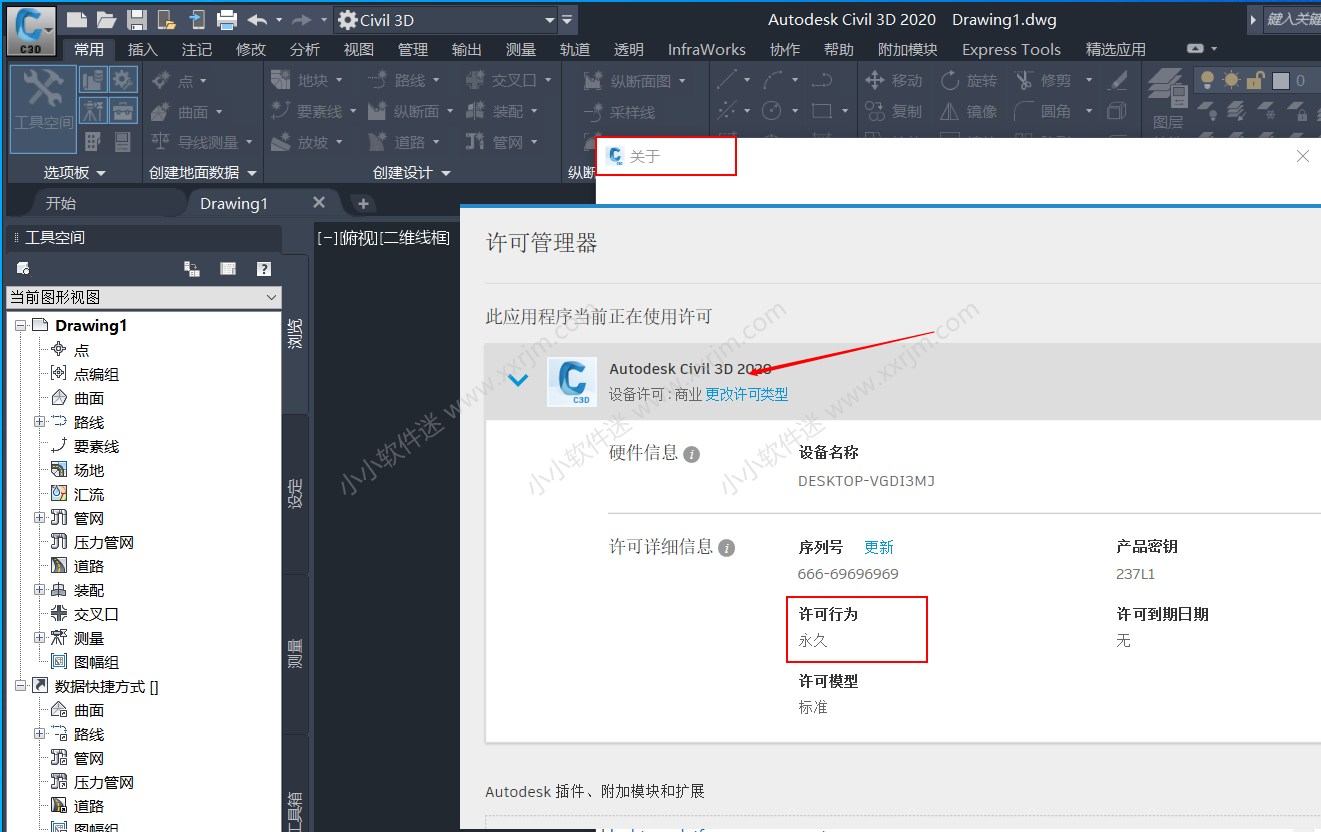
Task: Close the 关于 About dialog
Action: coord(1302,156)
